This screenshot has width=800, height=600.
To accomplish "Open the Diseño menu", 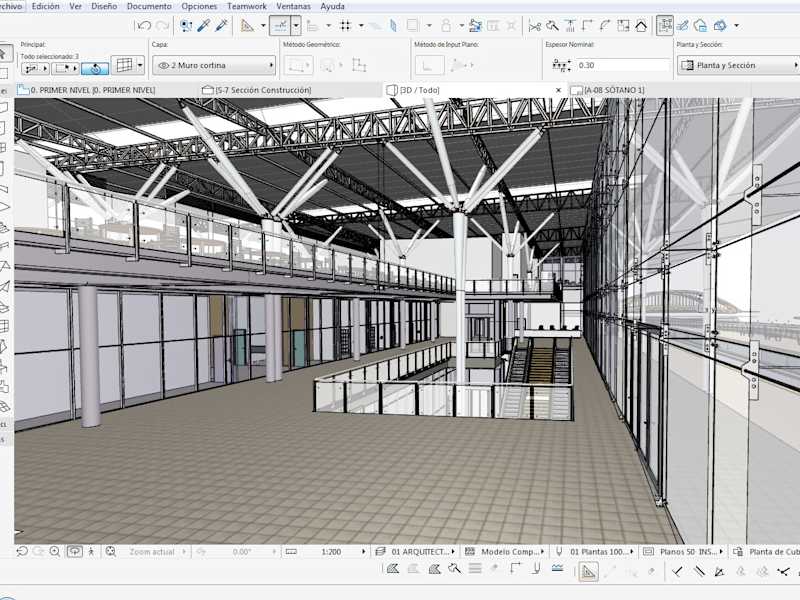I will (104, 6).
